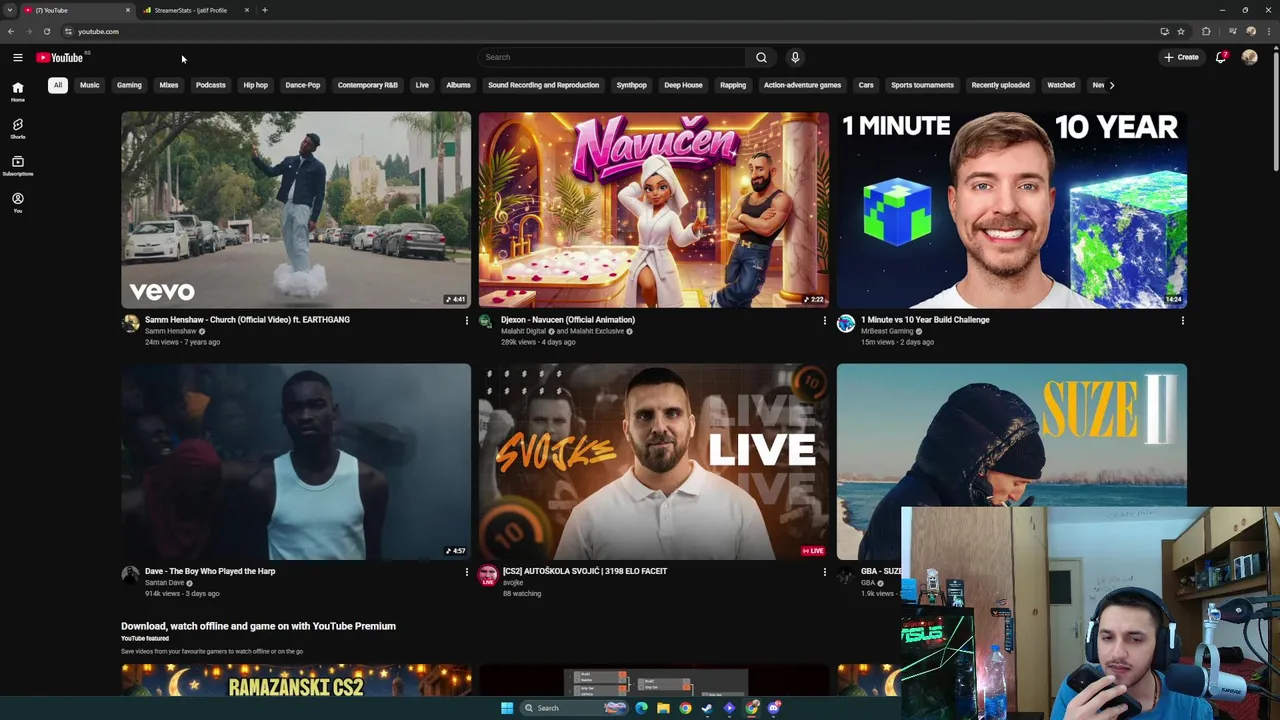Viewport: 1280px width, 720px height.
Task: Click the YouTube logo
Action: [60, 58]
